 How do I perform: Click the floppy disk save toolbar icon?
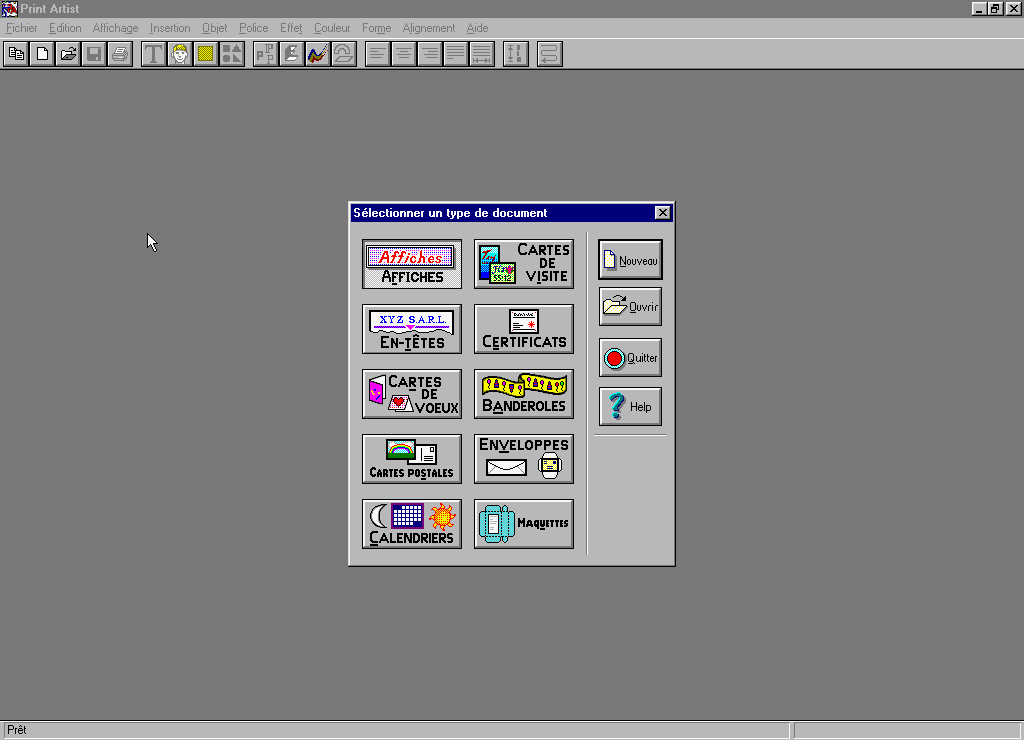point(94,54)
